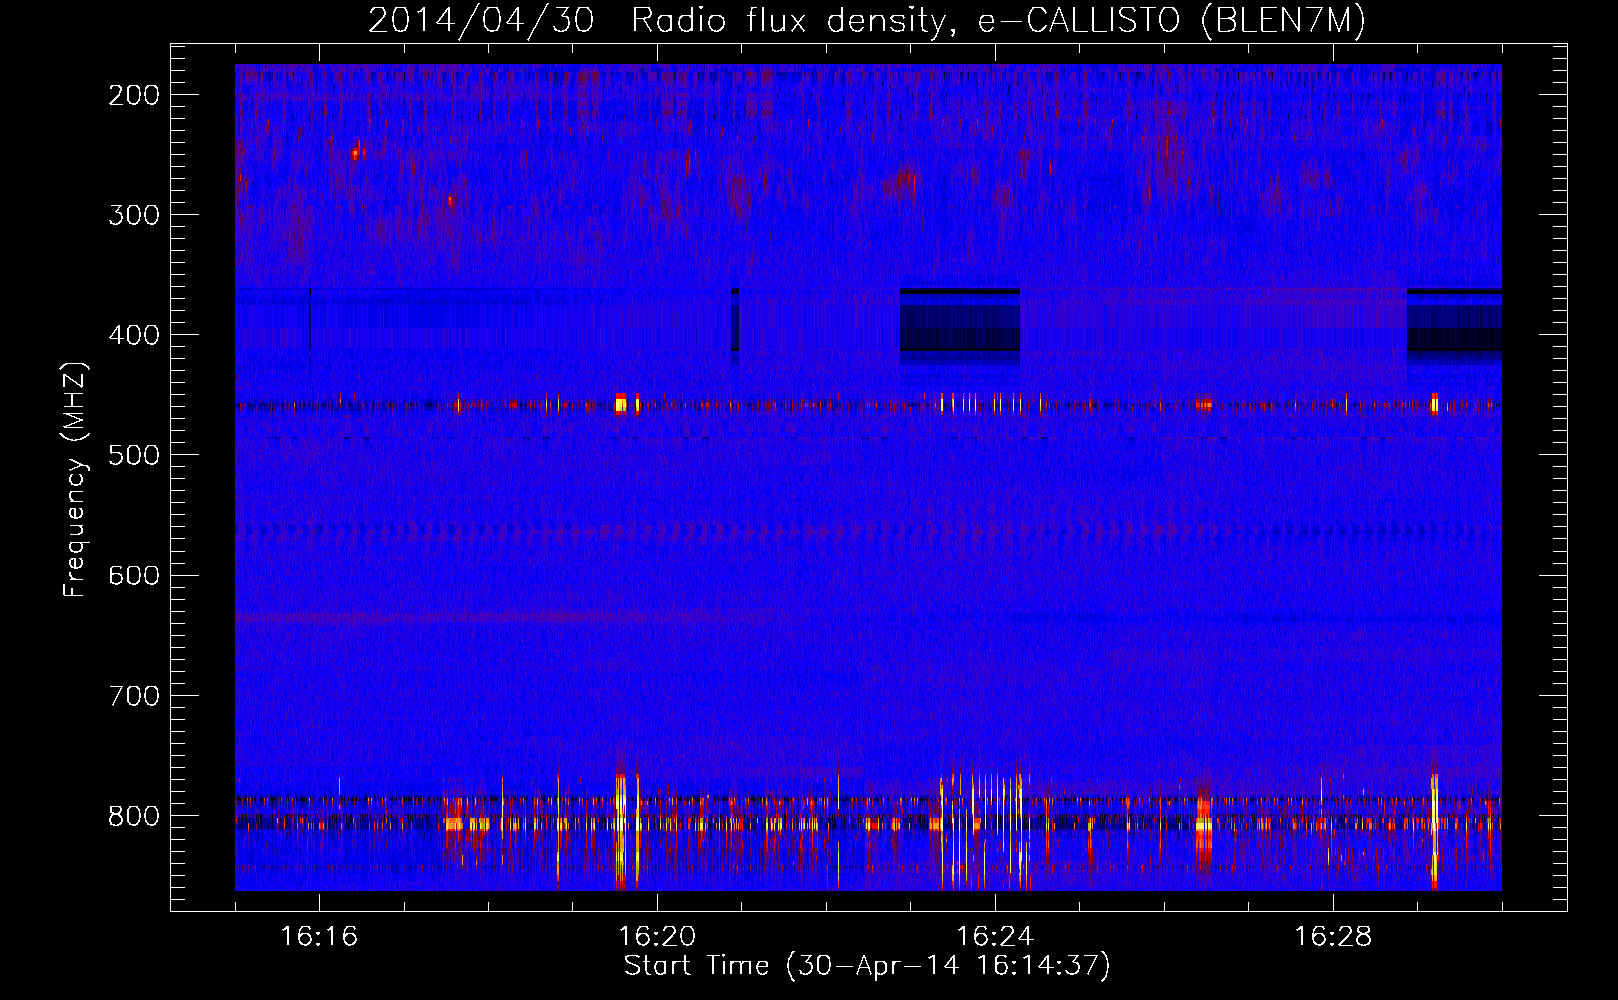The height and width of the screenshot is (1000, 1618).
Task: Click the 16:28 time tick label
Action: 1333,937
